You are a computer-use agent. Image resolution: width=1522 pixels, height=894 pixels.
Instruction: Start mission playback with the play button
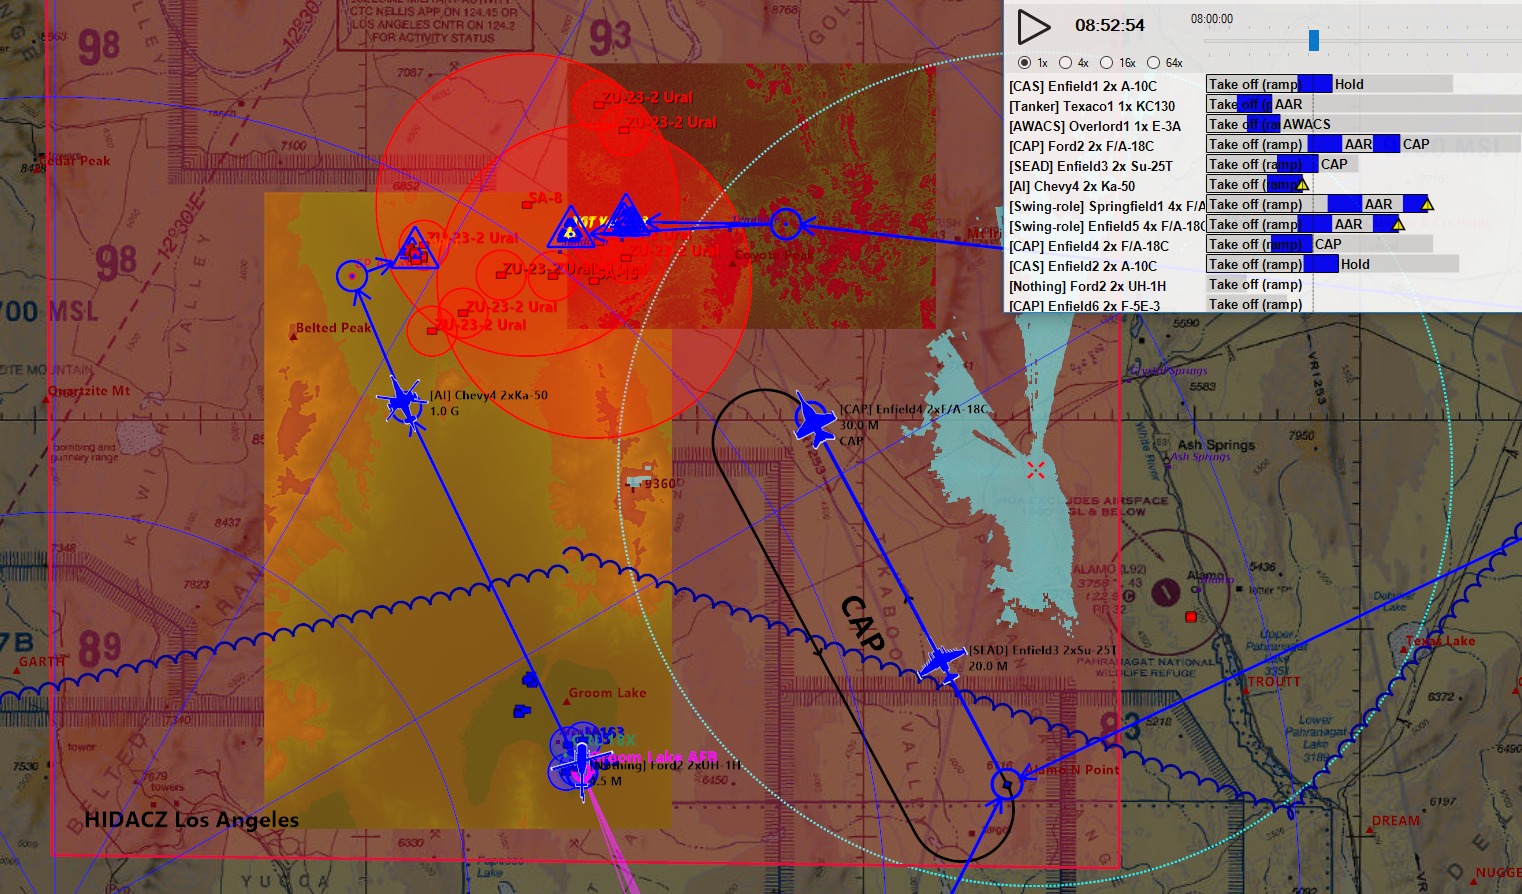click(x=1033, y=27)
